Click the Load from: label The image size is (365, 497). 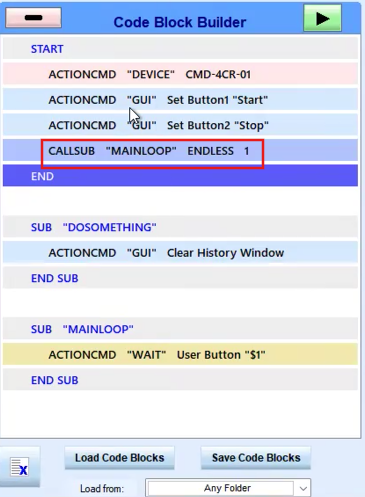[102, 489]
